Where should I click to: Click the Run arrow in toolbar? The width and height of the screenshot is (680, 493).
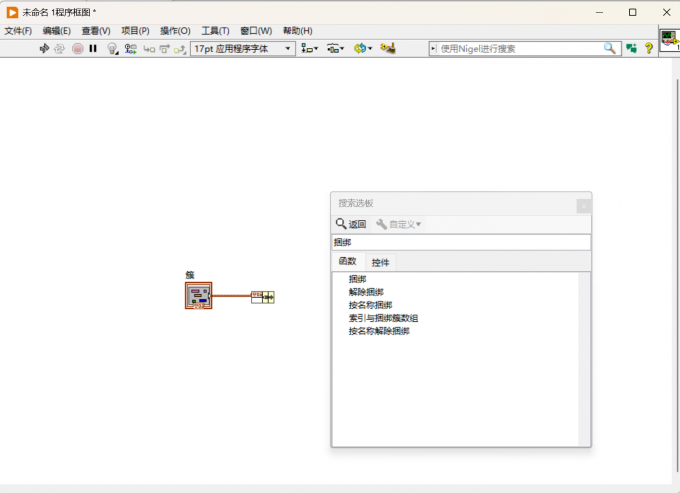click(x=44, y=49)
